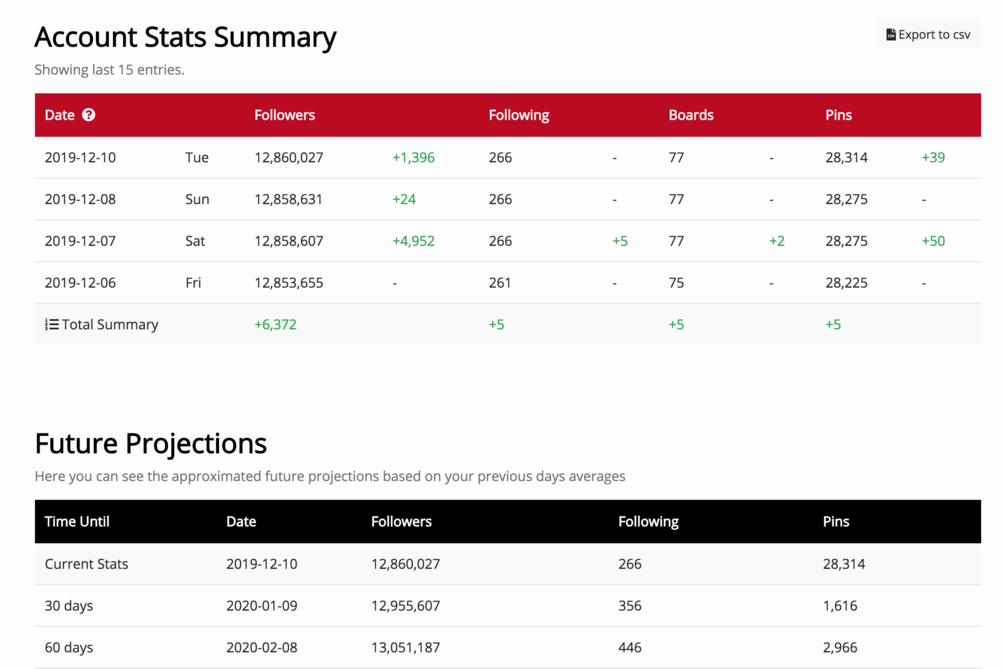
Task: Click the 2019-12-08 date cell
Action: [x=80, y=199]
